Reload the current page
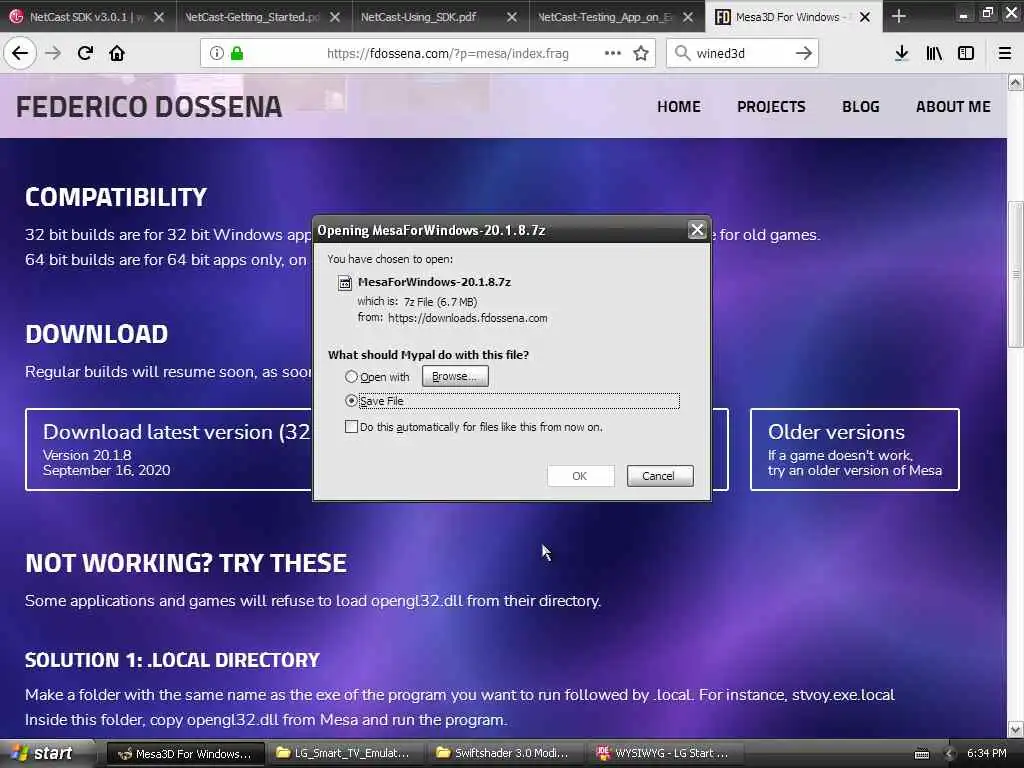This screenshot has width=1024, height=768. pyautogui.click(x=85, y=53)
